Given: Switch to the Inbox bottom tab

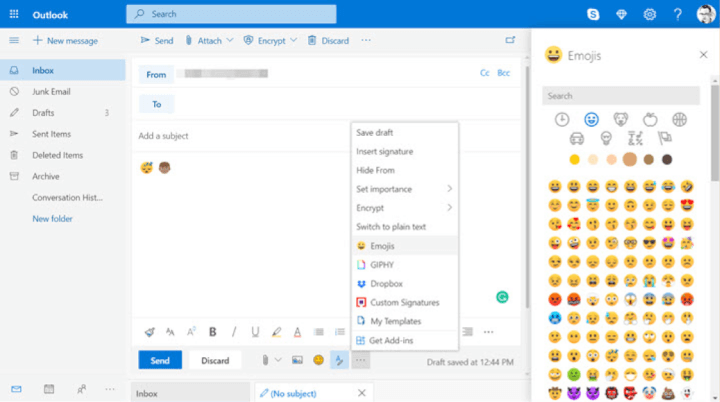Looking at the screenshot, I should [190, 393].
